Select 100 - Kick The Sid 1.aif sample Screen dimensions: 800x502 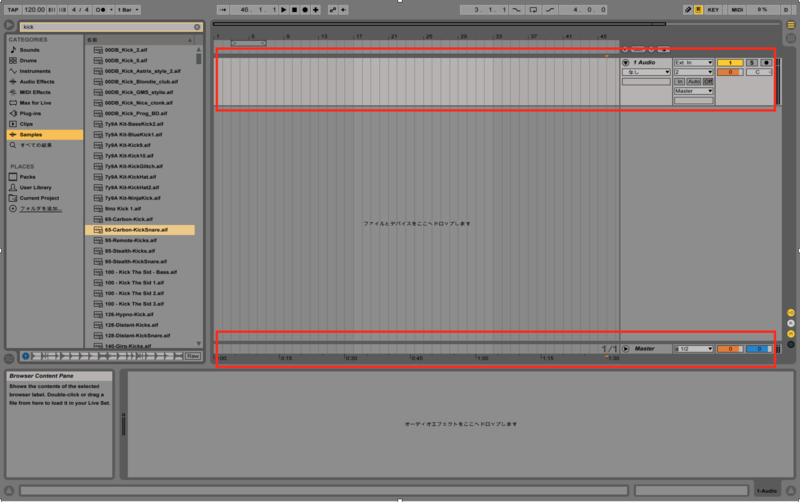(x=140, y=283)
